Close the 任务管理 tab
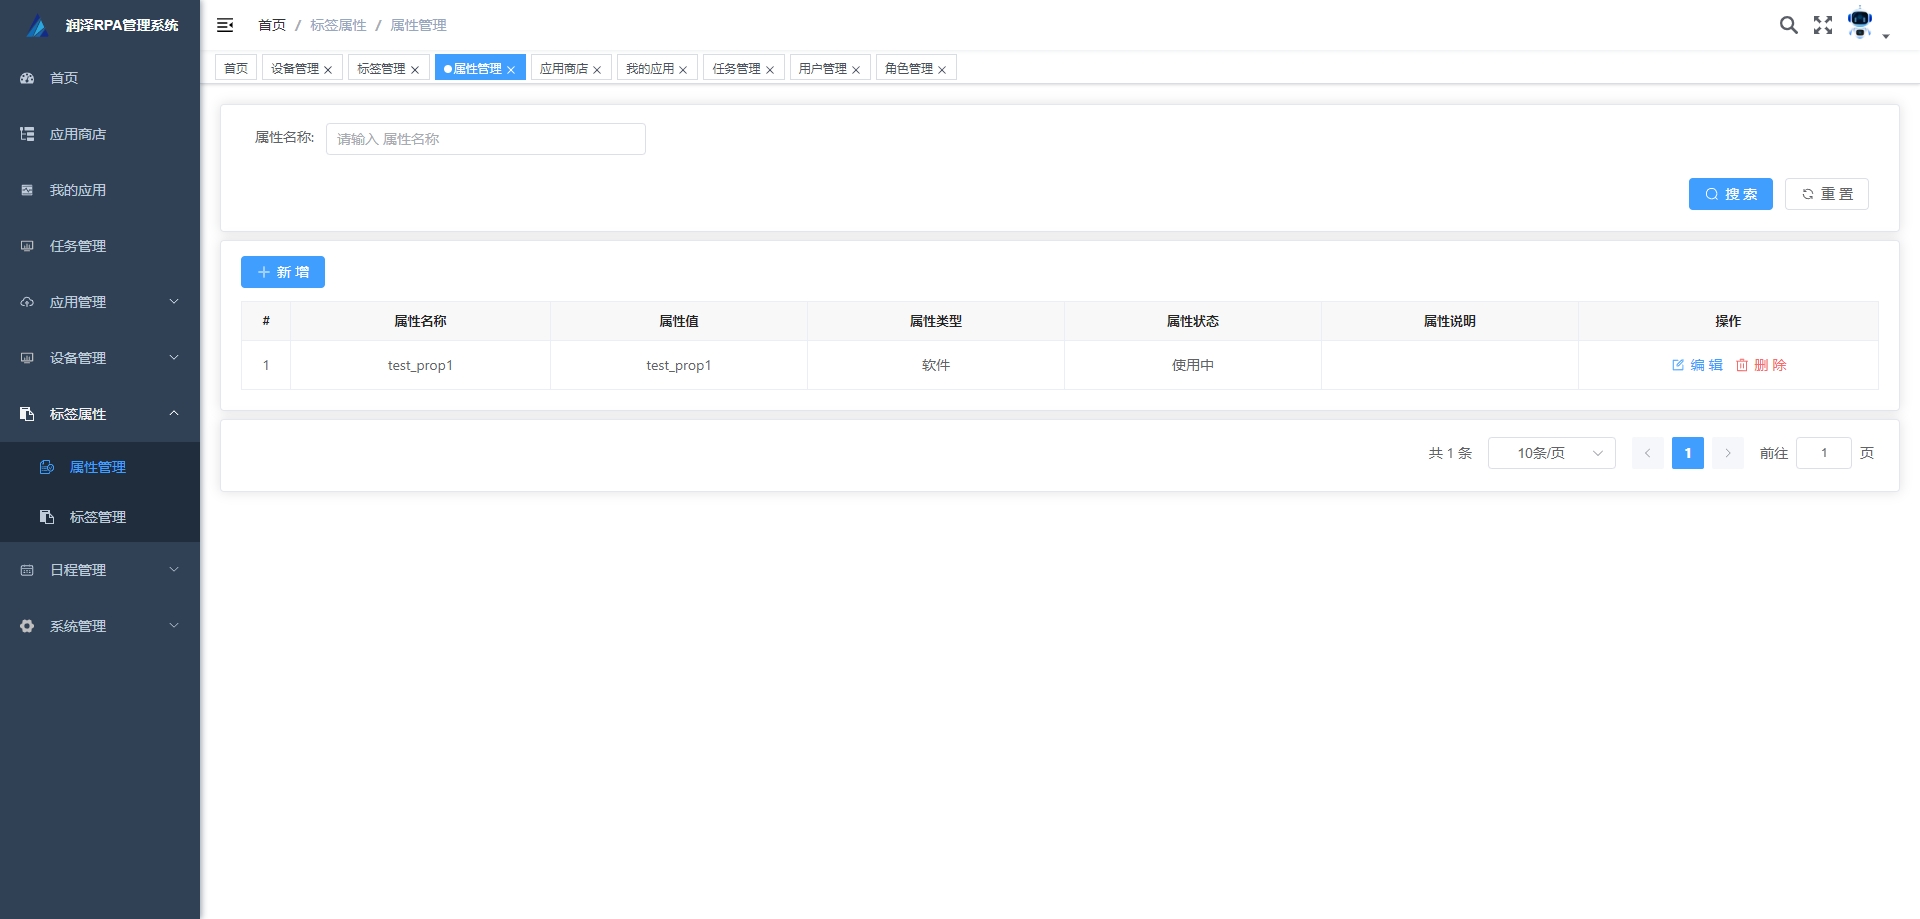1920x919 pixels. point(770,70)
